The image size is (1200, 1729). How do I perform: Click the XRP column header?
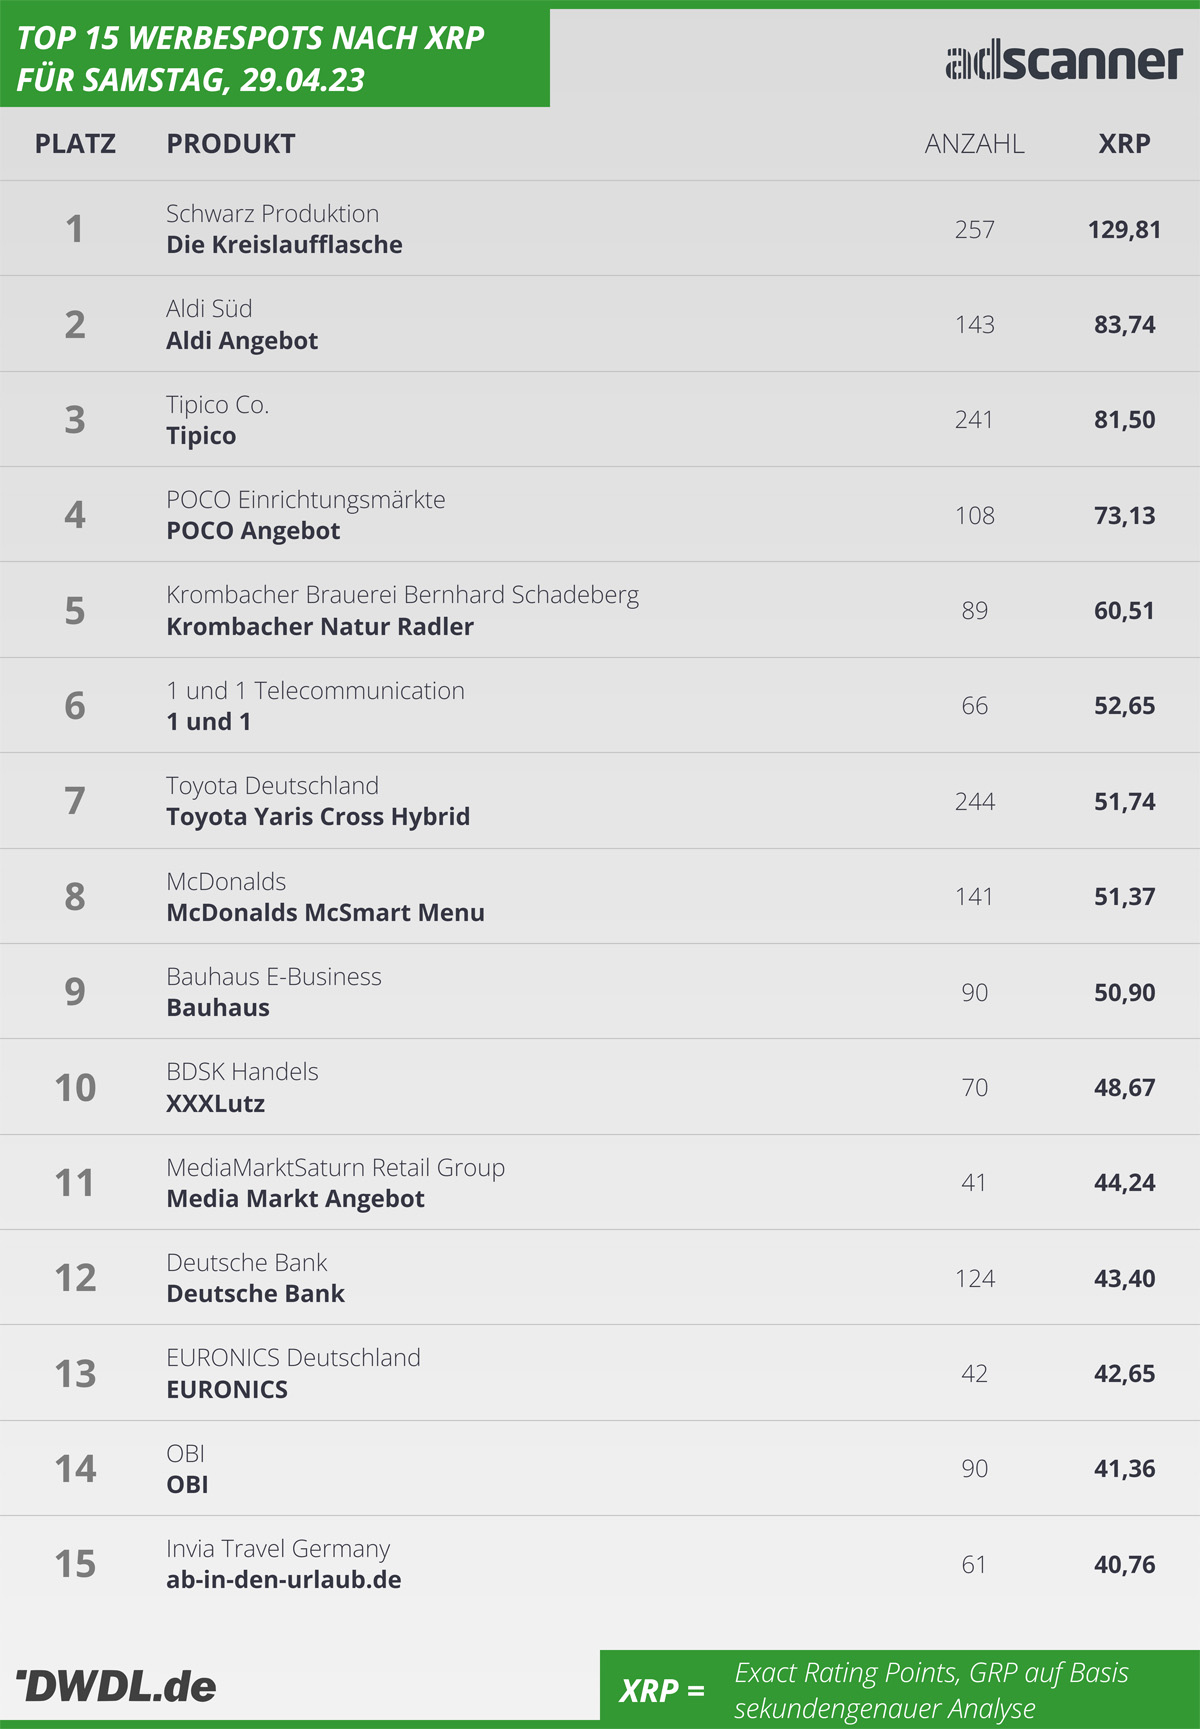1124,144
